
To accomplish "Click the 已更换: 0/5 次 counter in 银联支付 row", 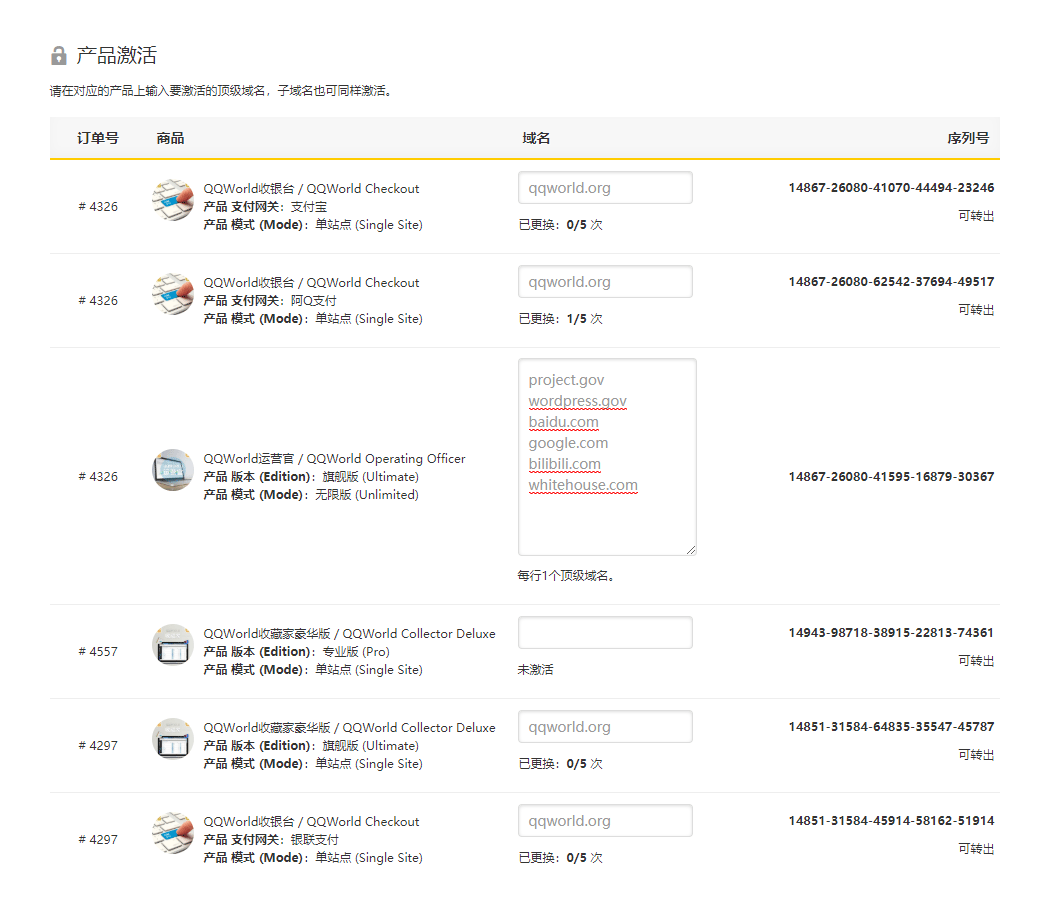I will point(560,857).
